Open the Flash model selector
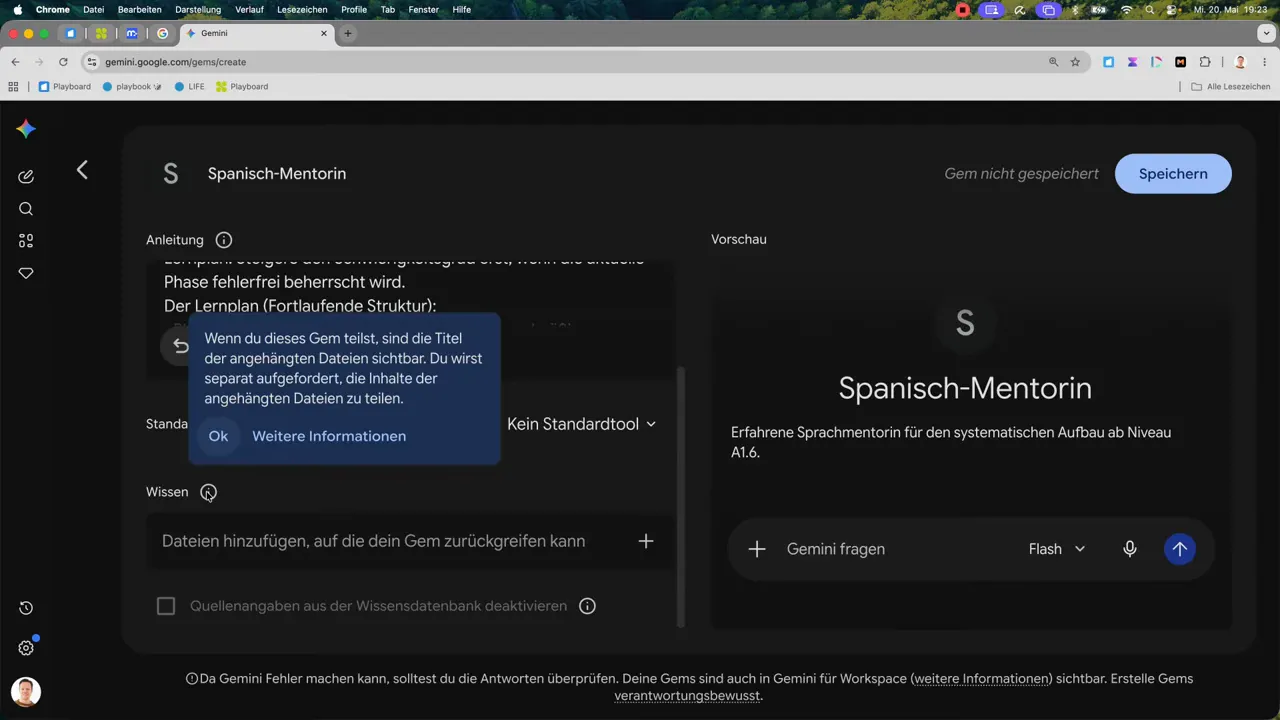Screen dimensions: 1280x720 point(1057,549)
